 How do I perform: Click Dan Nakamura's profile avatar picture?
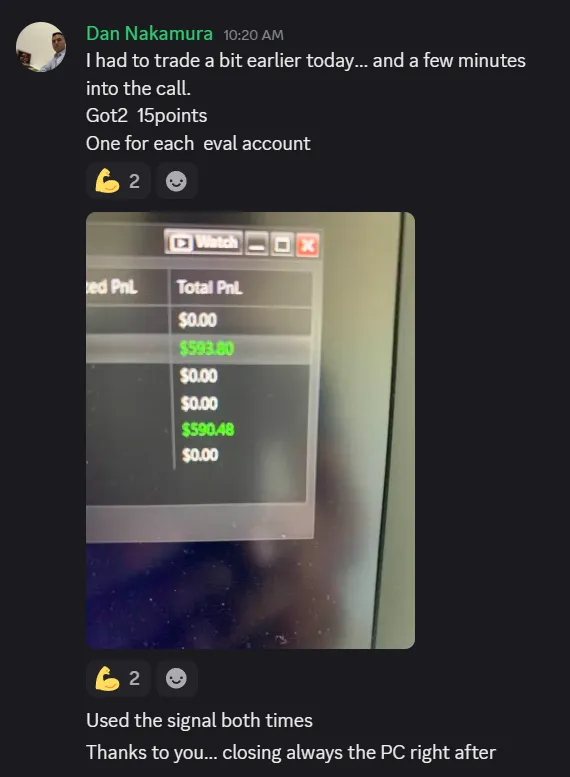41,47
